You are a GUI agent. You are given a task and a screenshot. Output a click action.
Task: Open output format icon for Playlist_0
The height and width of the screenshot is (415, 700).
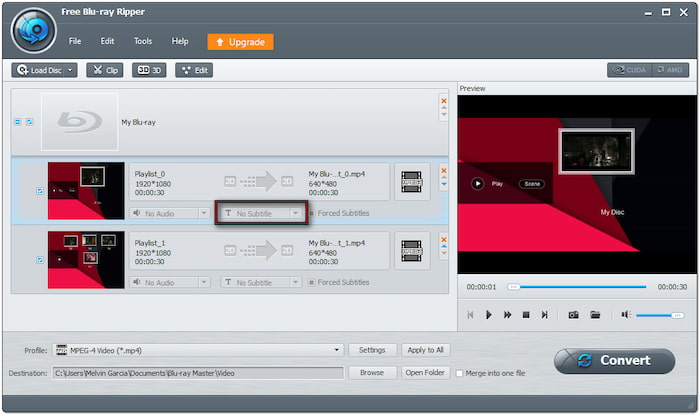(x=412, y=181)
